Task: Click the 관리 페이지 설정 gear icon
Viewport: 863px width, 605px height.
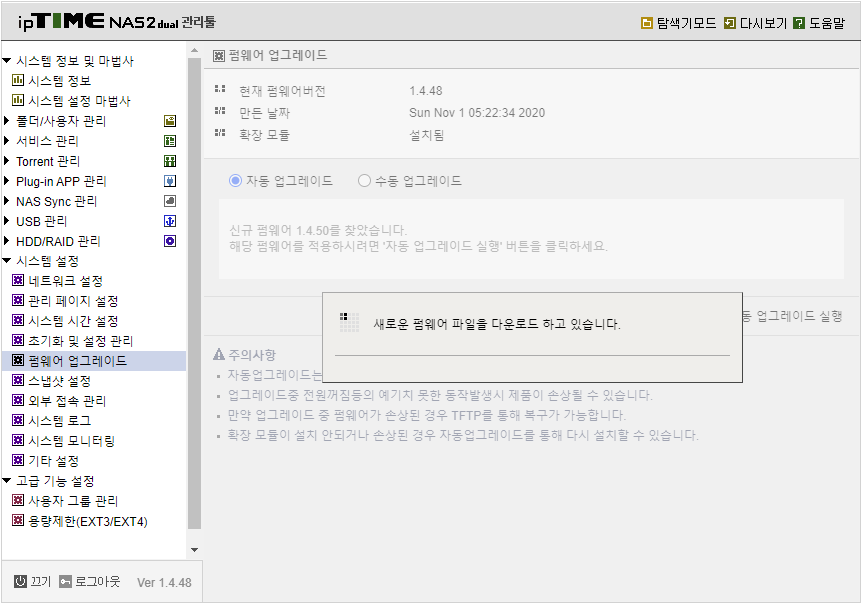Action: click(x=18, y=301)
